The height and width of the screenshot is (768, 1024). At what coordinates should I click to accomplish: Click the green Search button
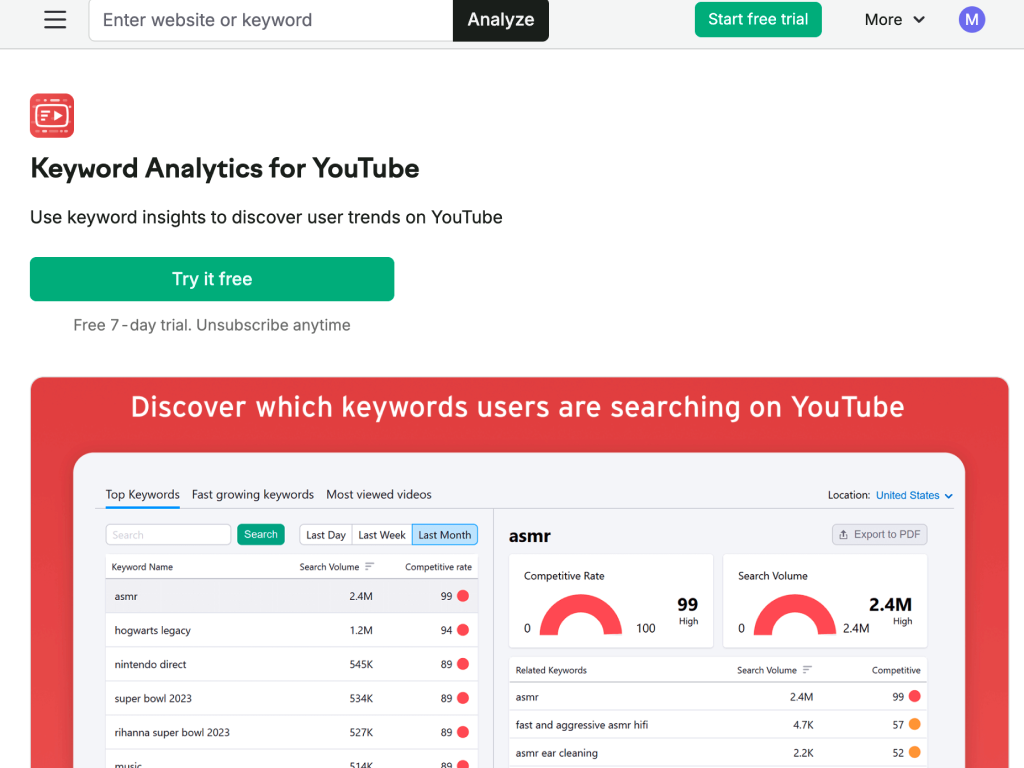pyautogui.click(x=261, y=534)
